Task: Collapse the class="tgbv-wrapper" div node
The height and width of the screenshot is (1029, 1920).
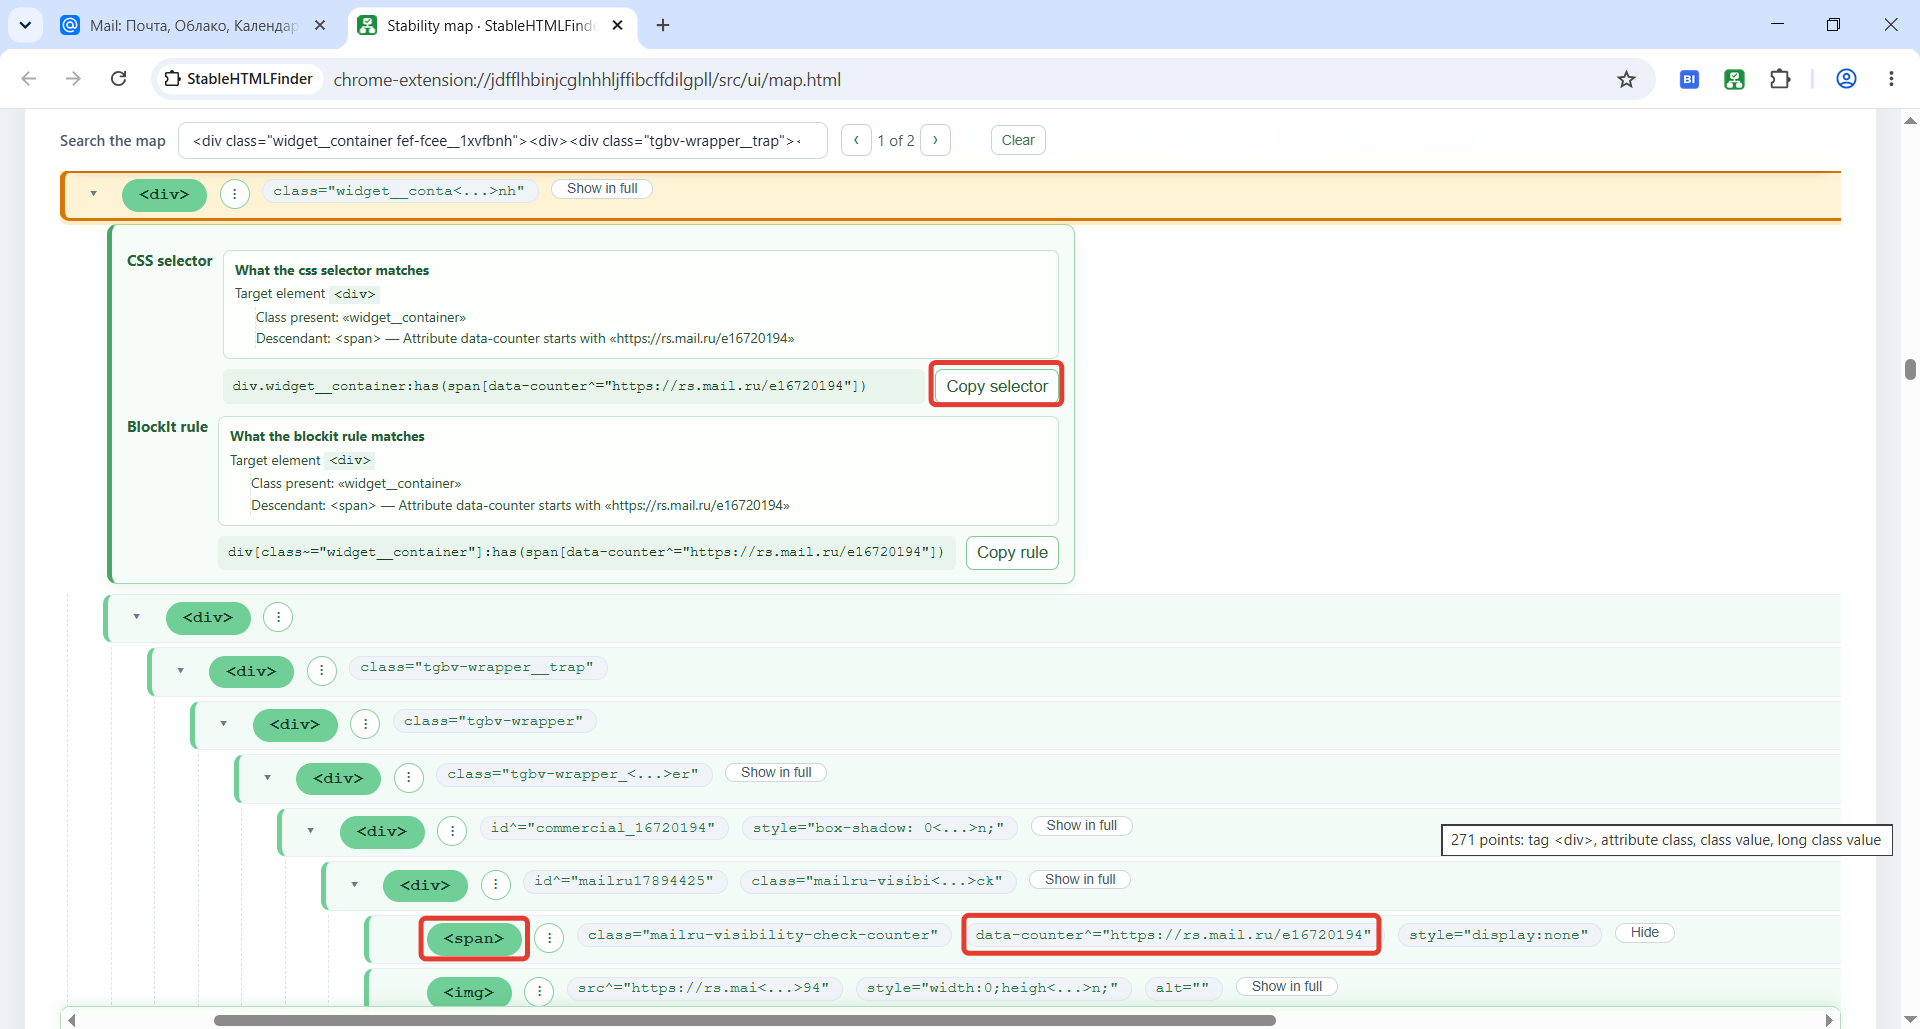Action: coord(224,724)
